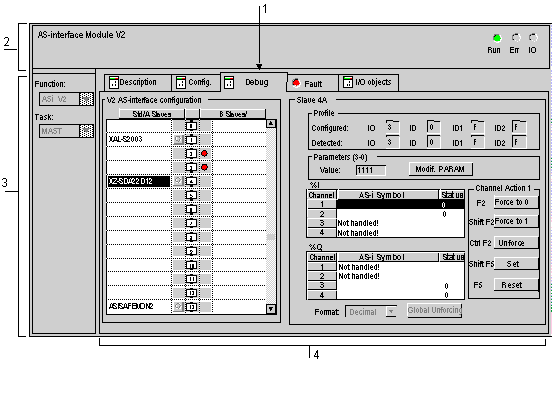The height and width of the screenshot is (396, 552).
Task: Click the Force to 0 button
Action: coord(516,202)
